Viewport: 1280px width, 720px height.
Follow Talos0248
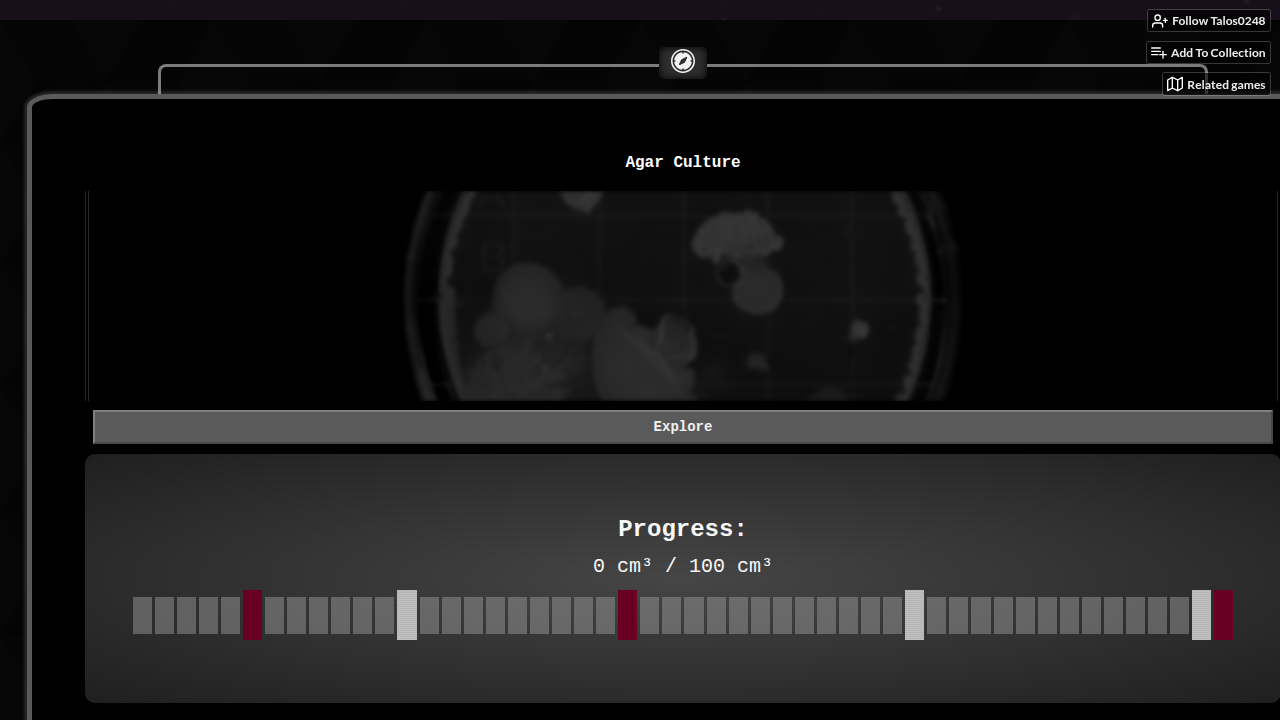pyautogui.click(x=1208, y=20)
